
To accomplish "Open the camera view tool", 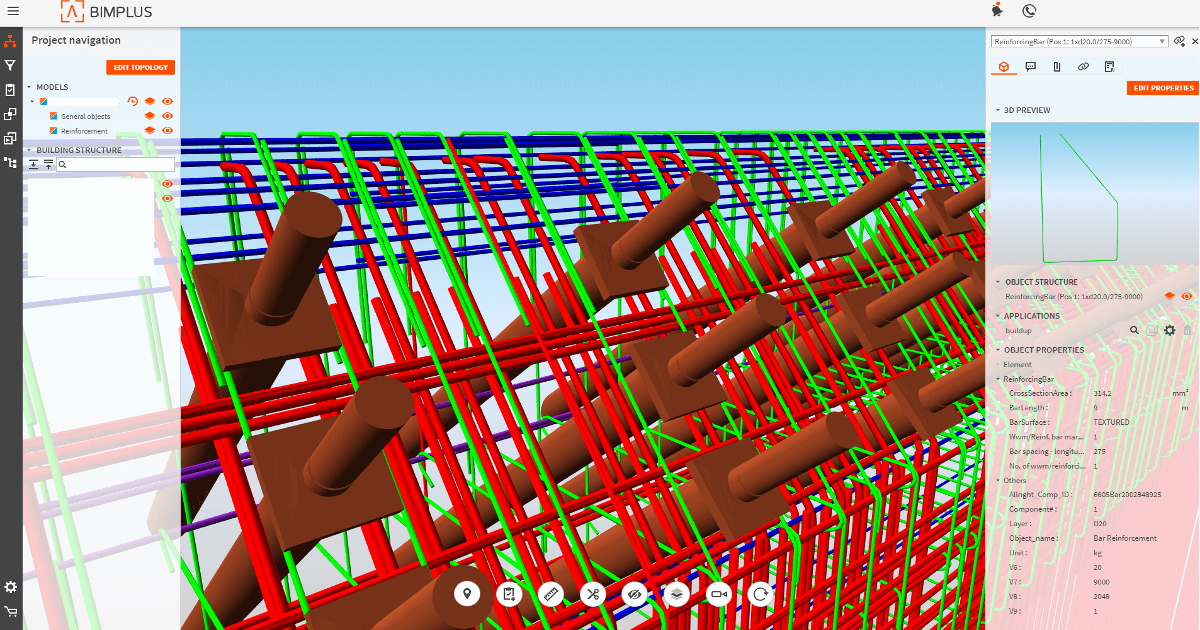I will (719, 594).
